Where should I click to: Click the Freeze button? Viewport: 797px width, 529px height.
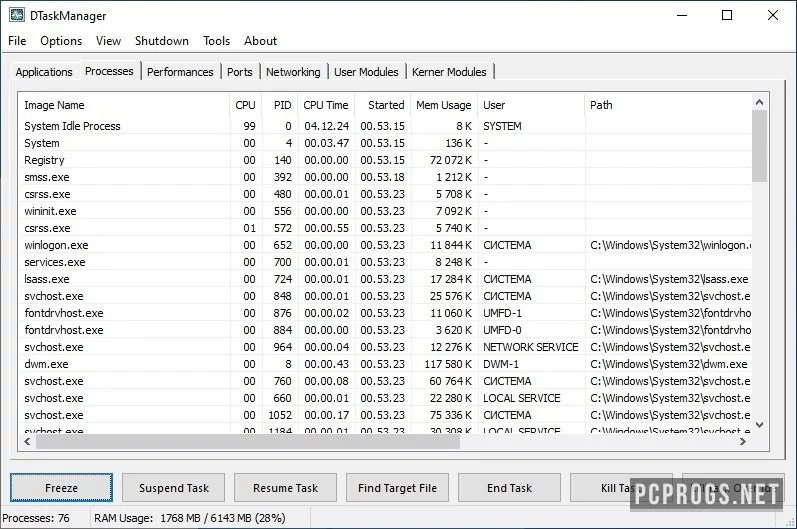62,488
